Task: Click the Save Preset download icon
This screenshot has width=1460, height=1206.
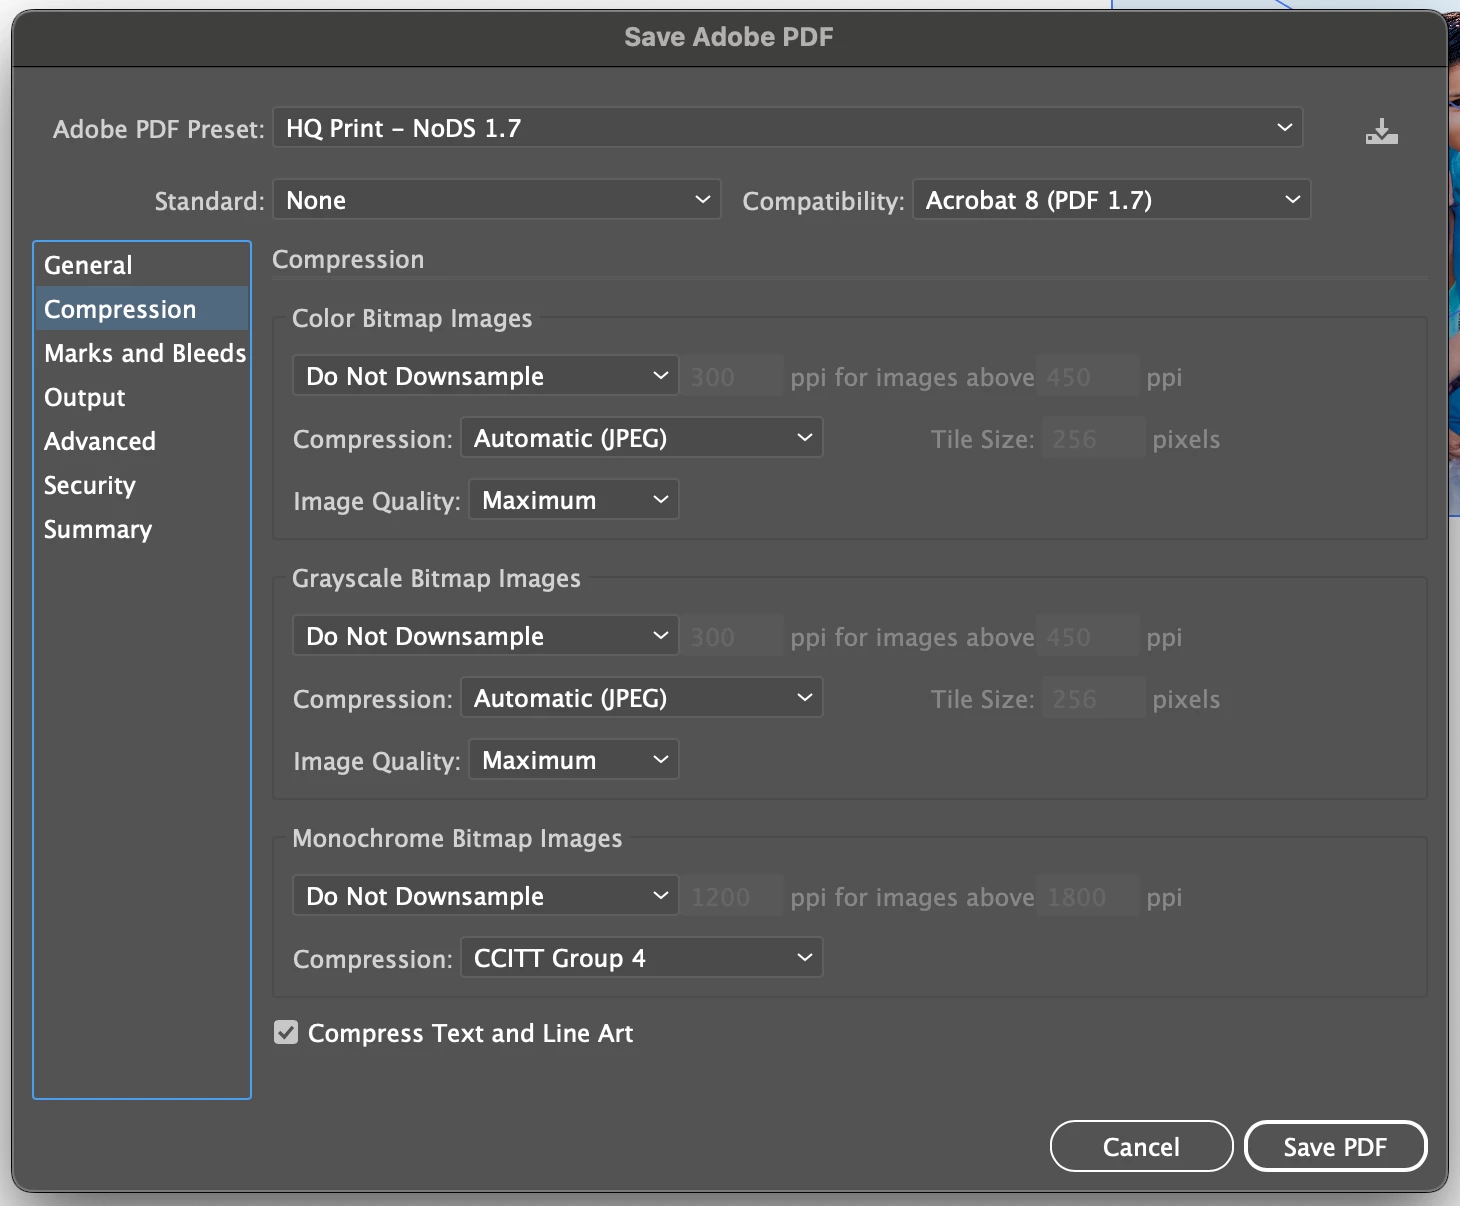Action: pos(1381,131)
